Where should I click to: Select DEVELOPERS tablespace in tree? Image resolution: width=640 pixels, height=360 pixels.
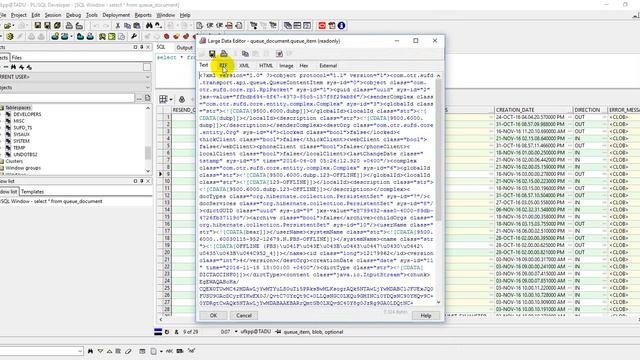(27, 114)
